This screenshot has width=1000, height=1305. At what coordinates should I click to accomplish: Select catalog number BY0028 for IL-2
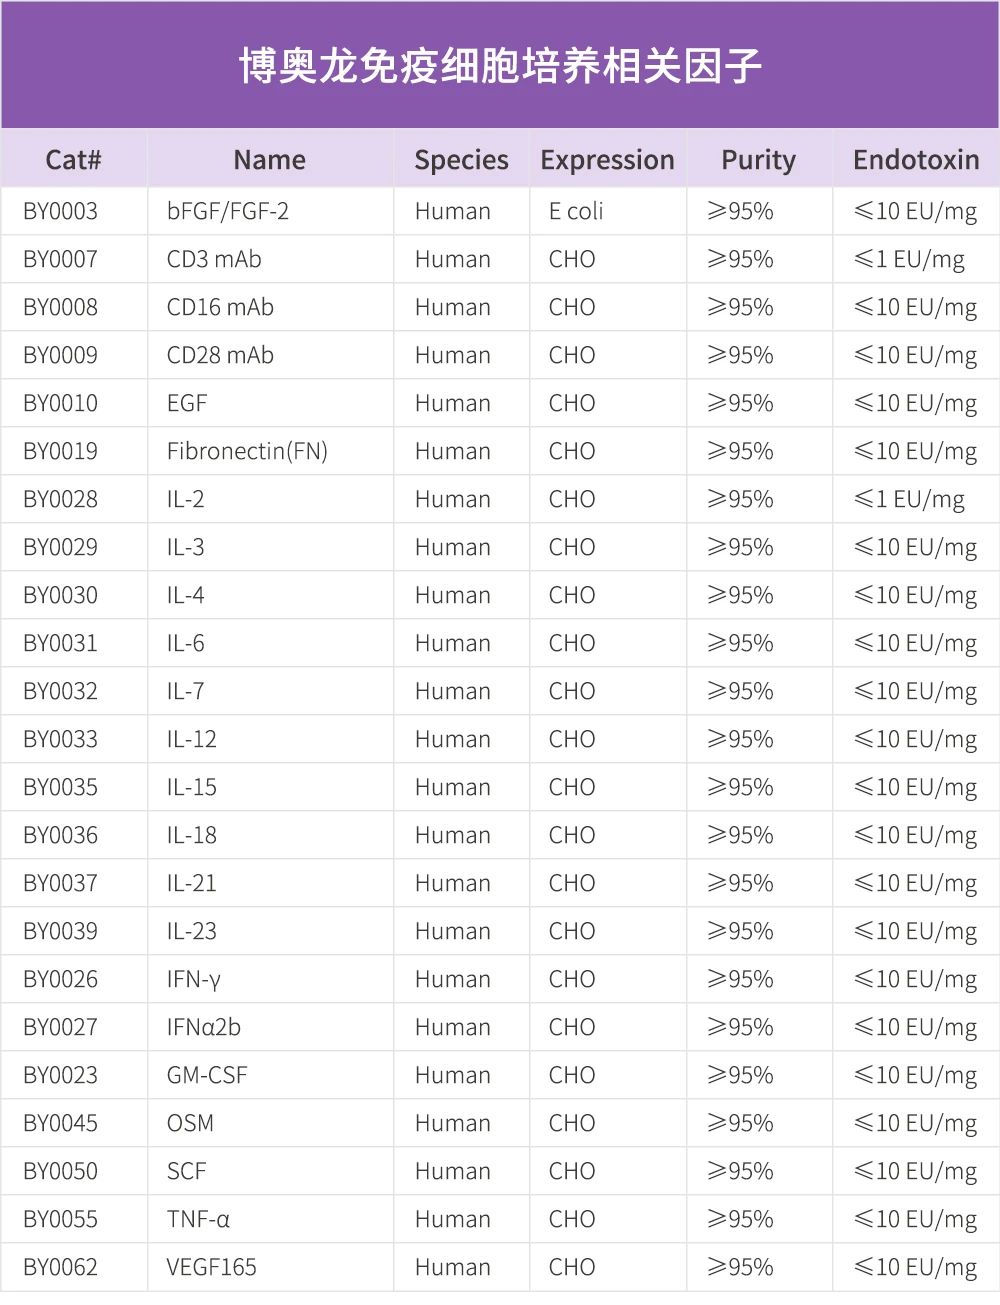tap(61, 499)
